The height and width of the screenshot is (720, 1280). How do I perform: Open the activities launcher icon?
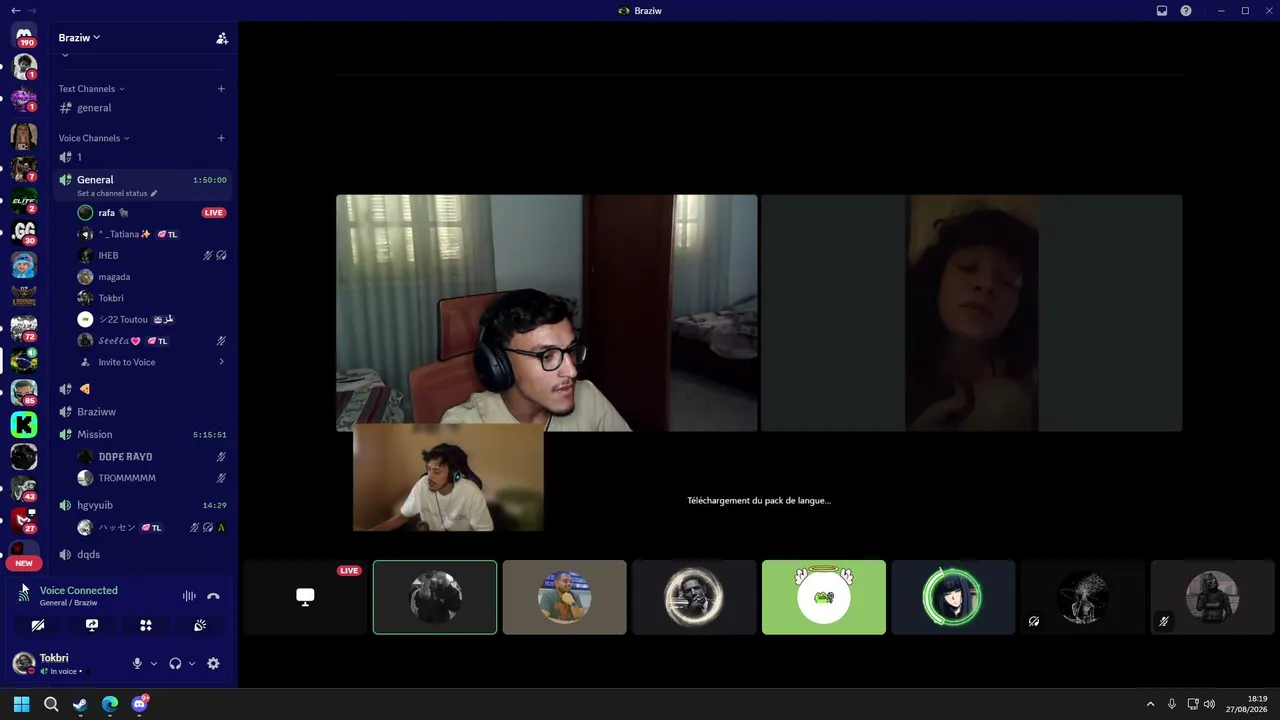(x=146, y=625)
